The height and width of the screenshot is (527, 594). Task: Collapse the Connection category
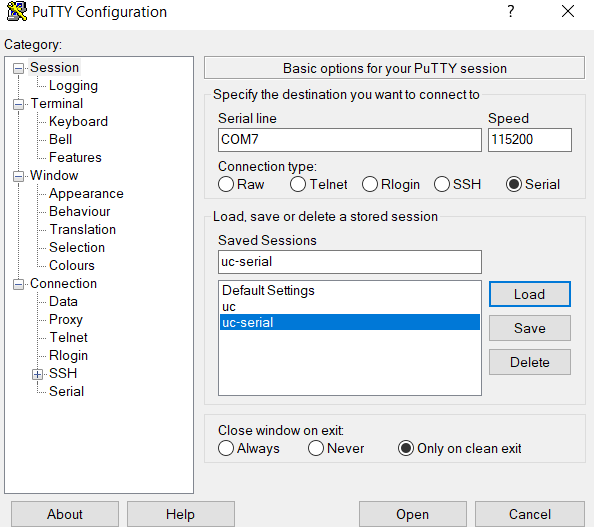click(18, 284)
